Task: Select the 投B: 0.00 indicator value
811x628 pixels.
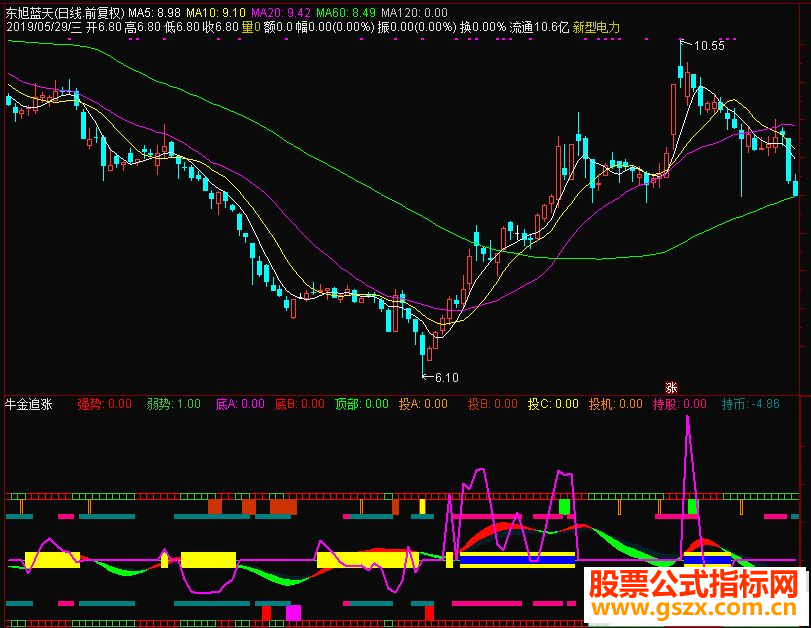Action: [x=492, y=404]
